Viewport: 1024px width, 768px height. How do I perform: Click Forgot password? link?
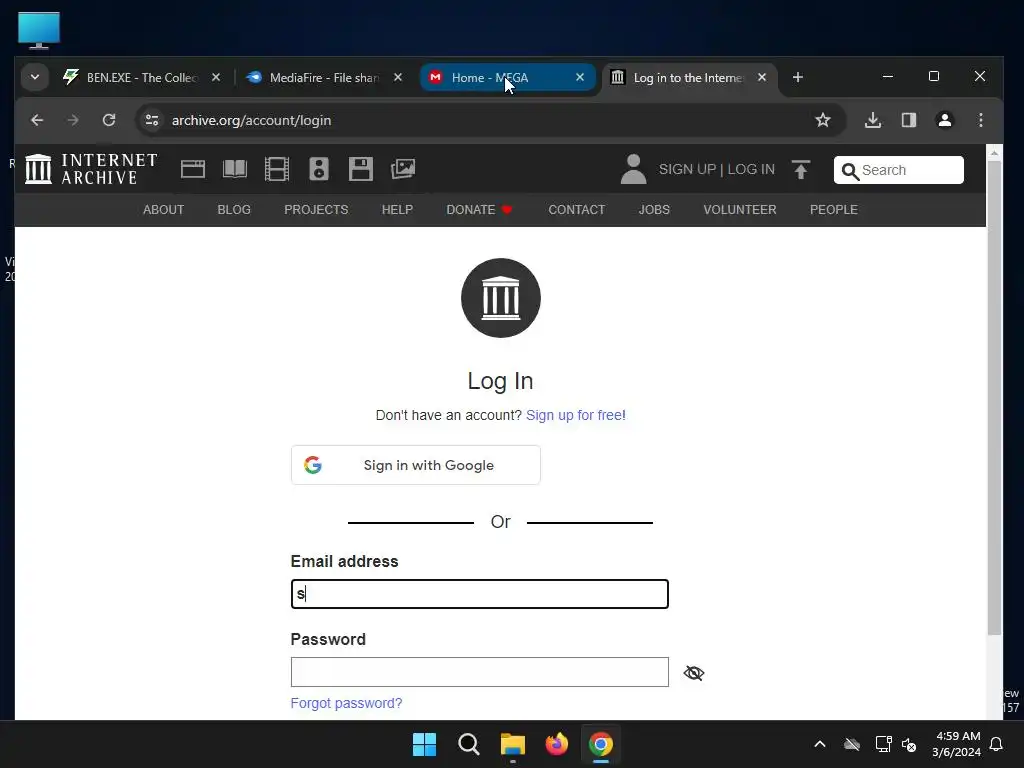[346, 703]
